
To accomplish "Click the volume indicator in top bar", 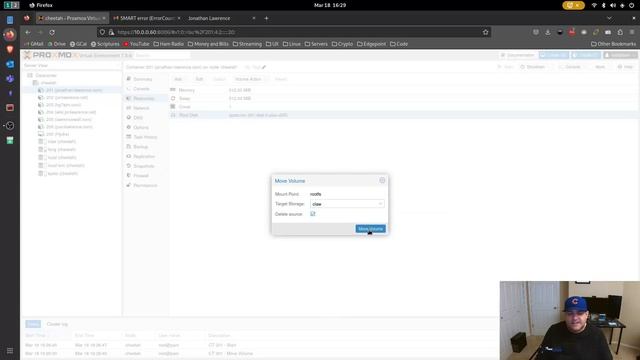I will click(x=613, y=5).
